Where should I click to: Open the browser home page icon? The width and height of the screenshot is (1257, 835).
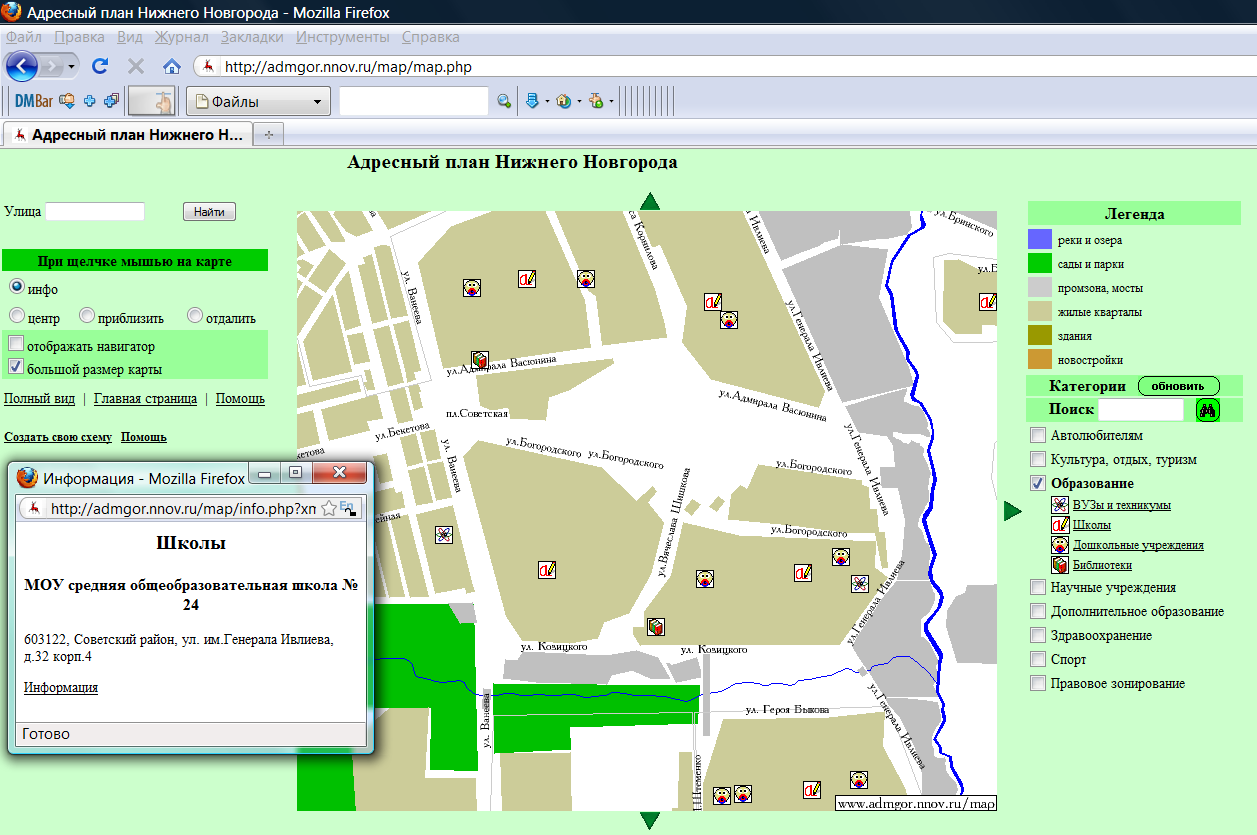pos(172,67)
